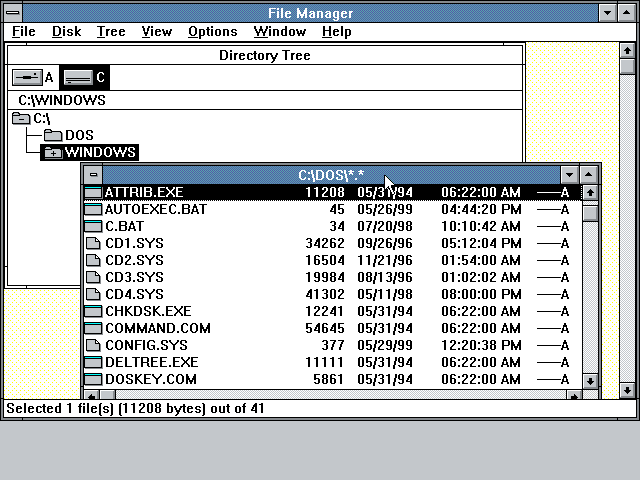Click the COMMAND.COM program icon
Image resolution: width=640 pixels, height=480 pixels.
tap(93, 328)
